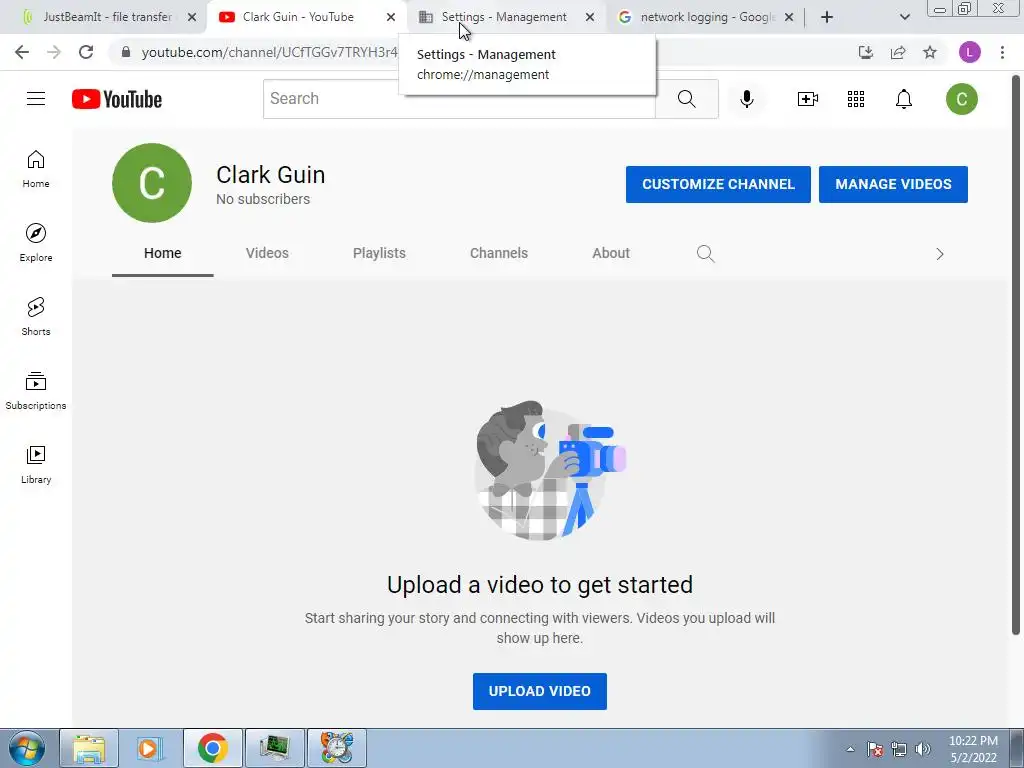Close the Clark Guin YouTube tab

pos(391,18)
